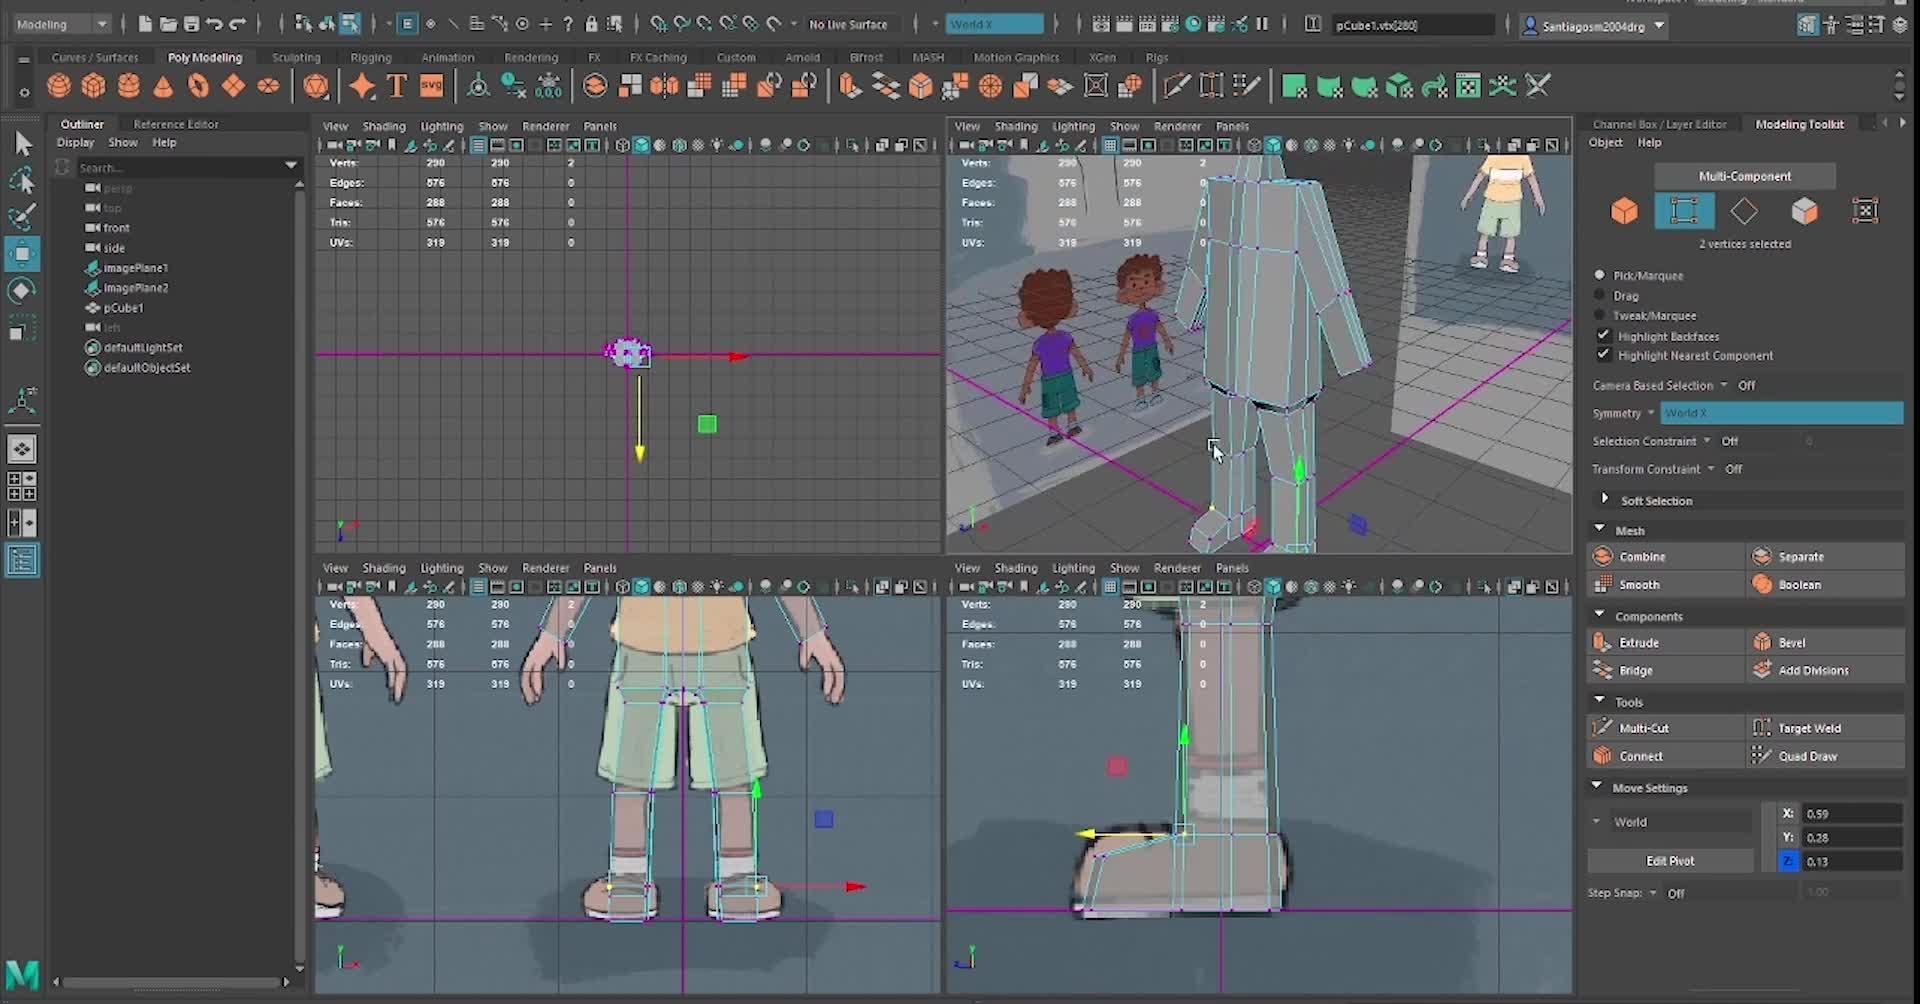Activate face selection mode icon
The height and width of the screenshot is (1004, 1920).
pyautogui.click(x=1804, y=211)
